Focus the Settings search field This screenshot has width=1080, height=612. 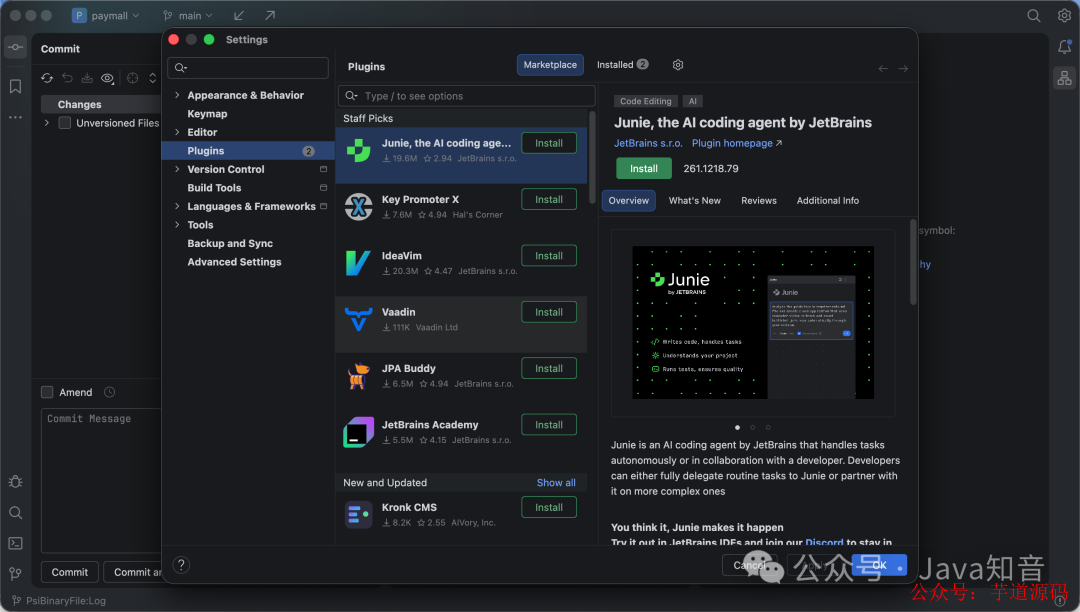click(x=248, y=67)
